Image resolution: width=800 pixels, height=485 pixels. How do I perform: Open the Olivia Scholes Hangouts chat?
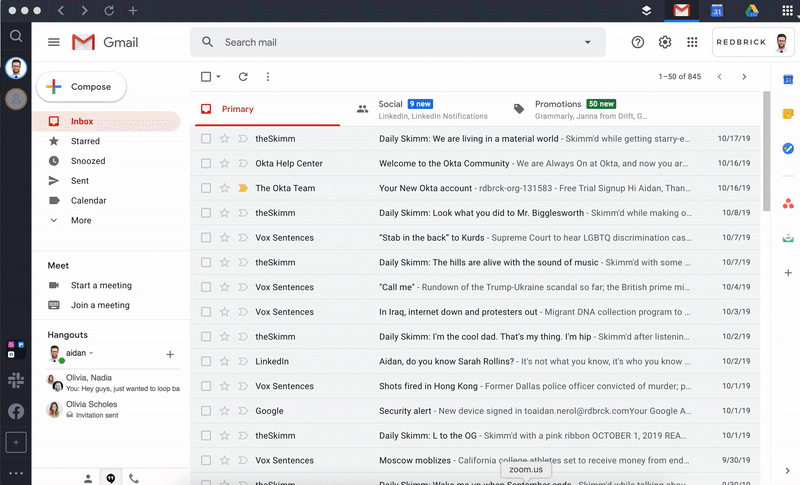click(x=113, y=409)
